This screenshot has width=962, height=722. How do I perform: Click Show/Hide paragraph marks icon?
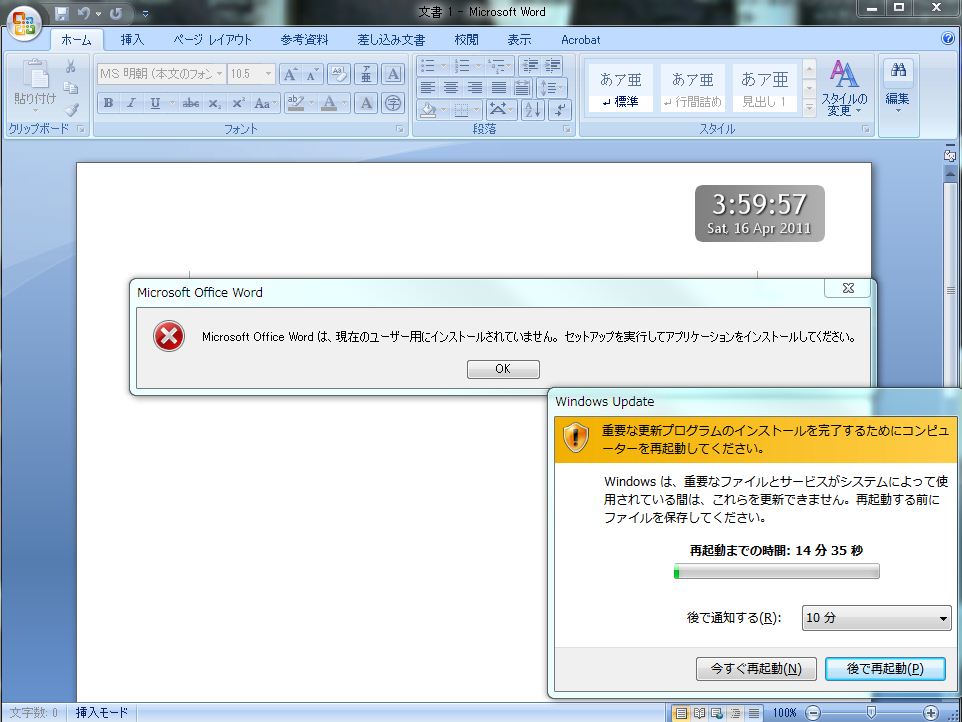tap(560, 110)
